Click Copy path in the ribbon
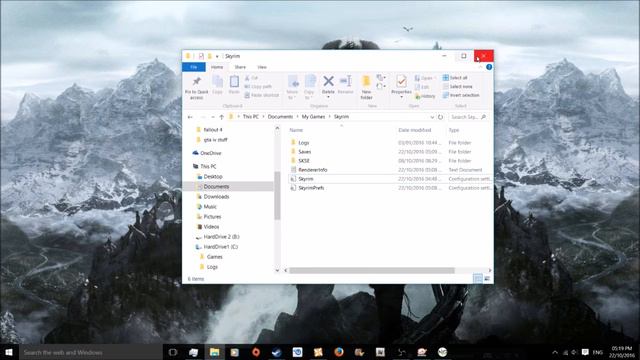The width and height of the screenshot is (640, 360). 258,87
